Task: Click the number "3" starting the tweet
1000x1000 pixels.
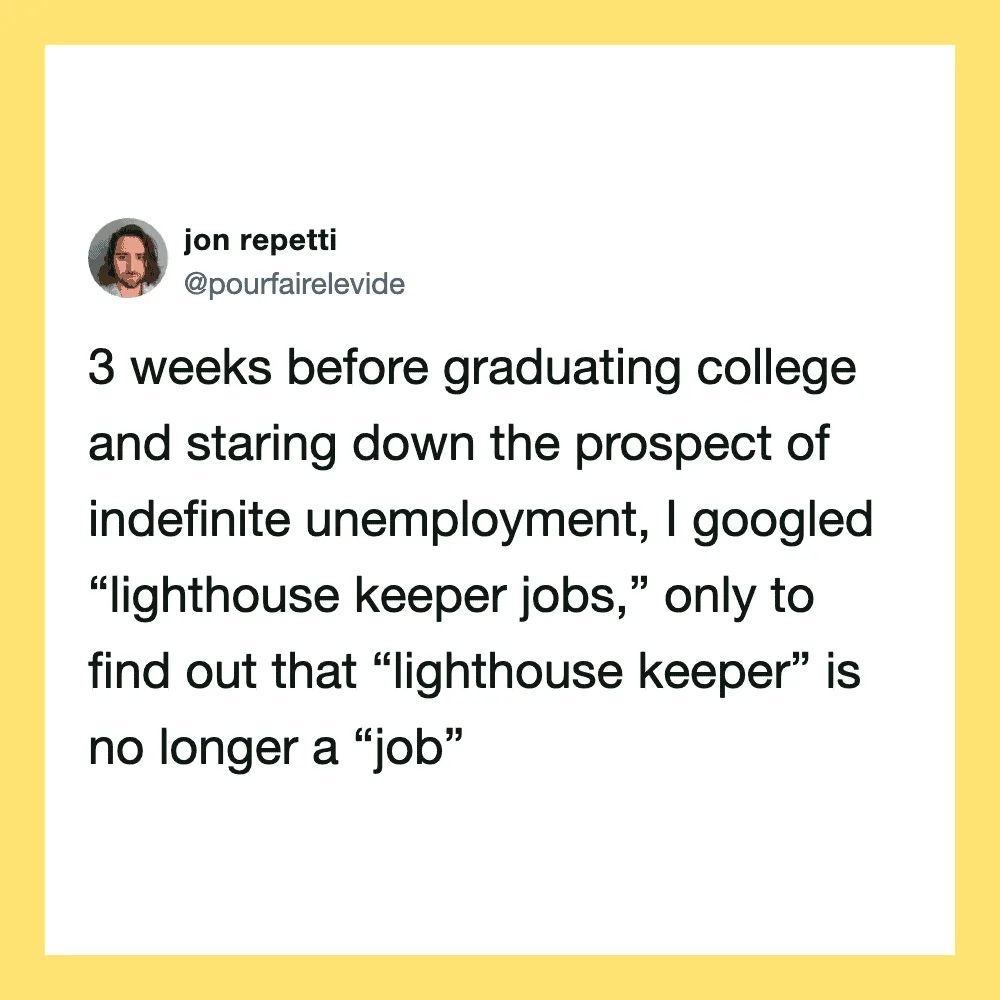Action: point(101,367)
